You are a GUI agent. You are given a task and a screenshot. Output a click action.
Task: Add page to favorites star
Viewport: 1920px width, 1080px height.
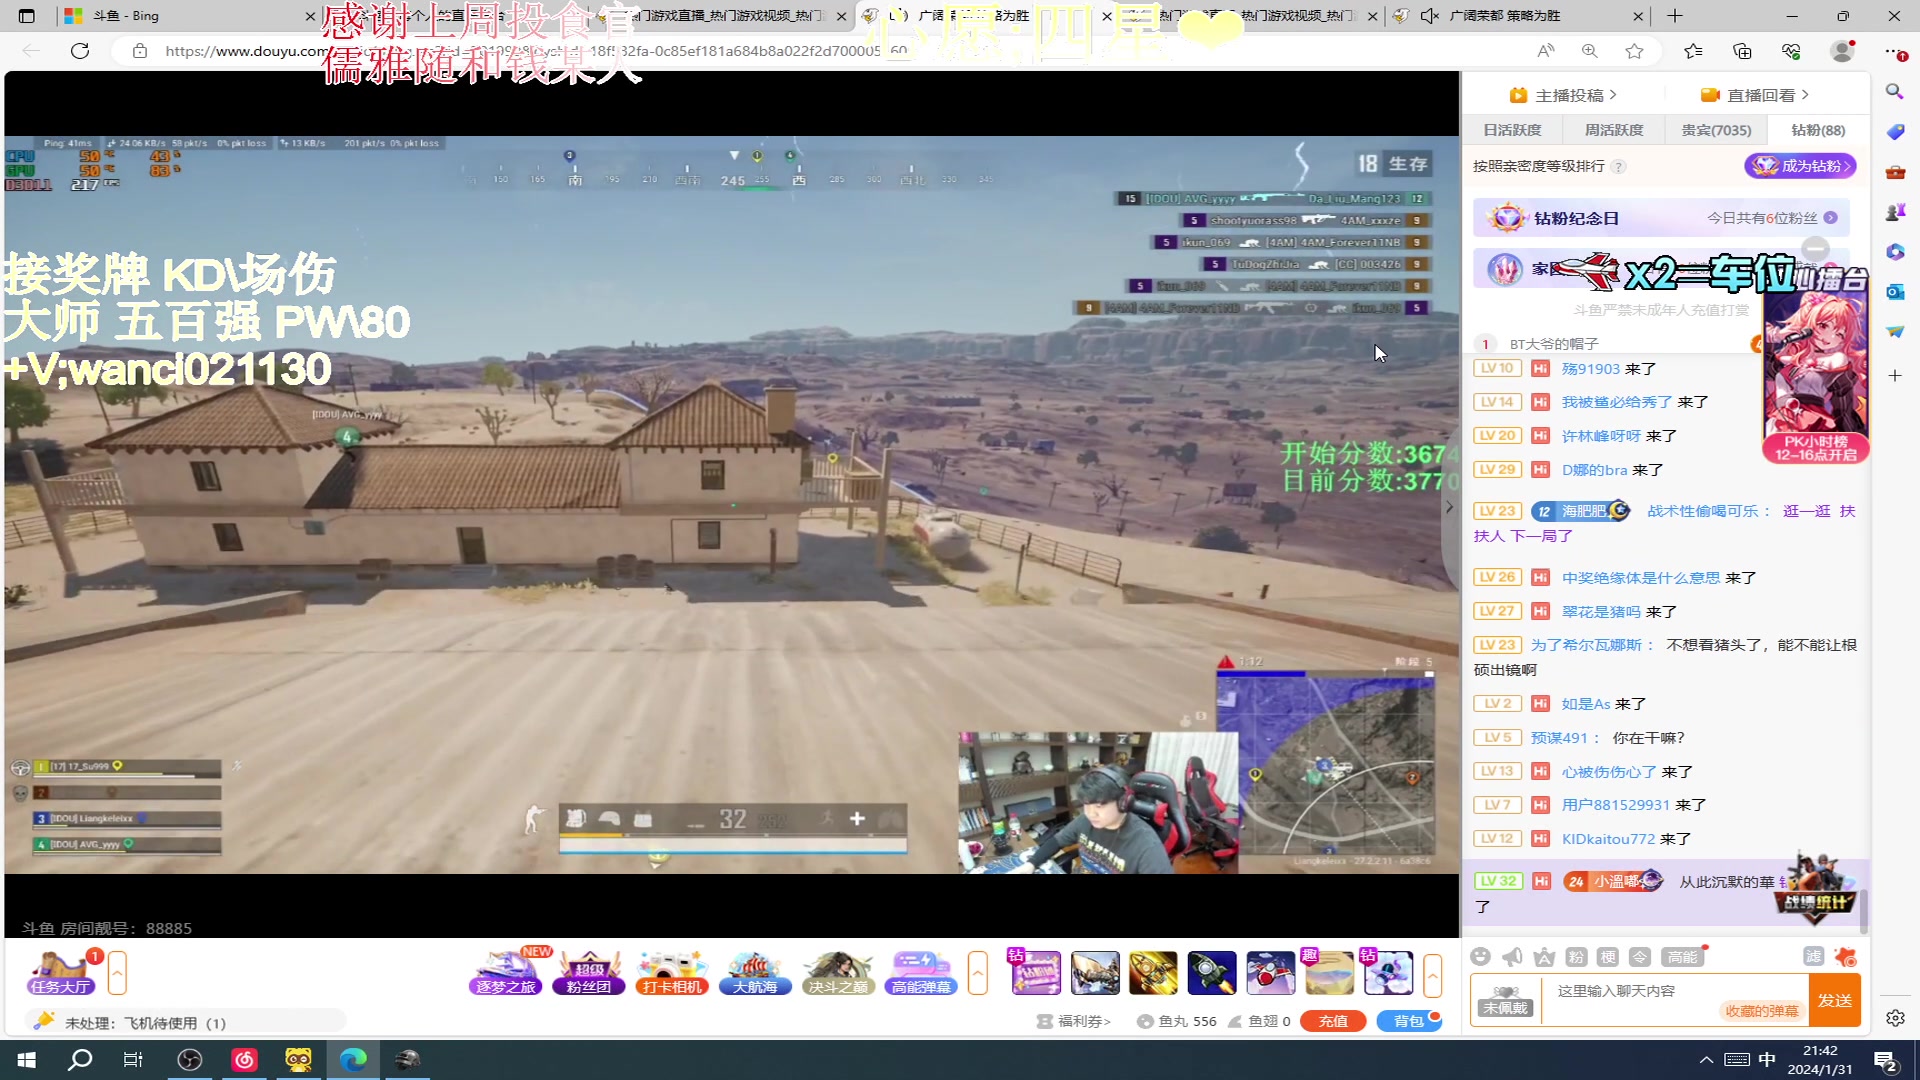click(x=1634, y=51)
